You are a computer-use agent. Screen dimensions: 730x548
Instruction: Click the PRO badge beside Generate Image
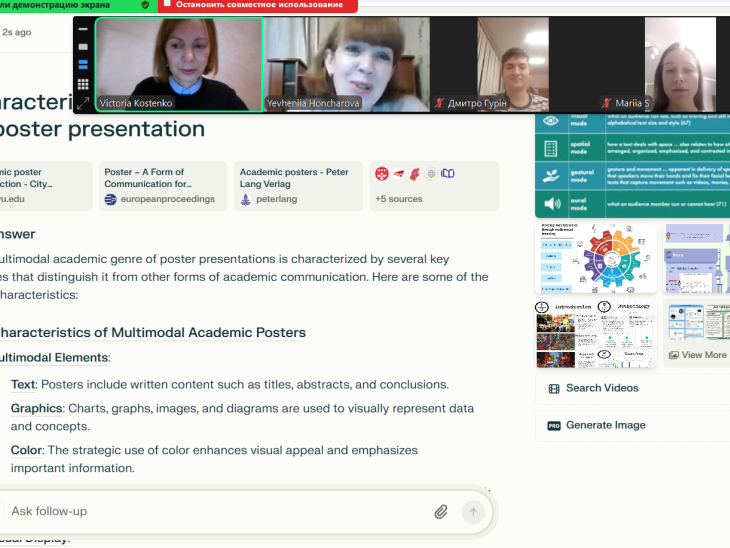(554, 426)
